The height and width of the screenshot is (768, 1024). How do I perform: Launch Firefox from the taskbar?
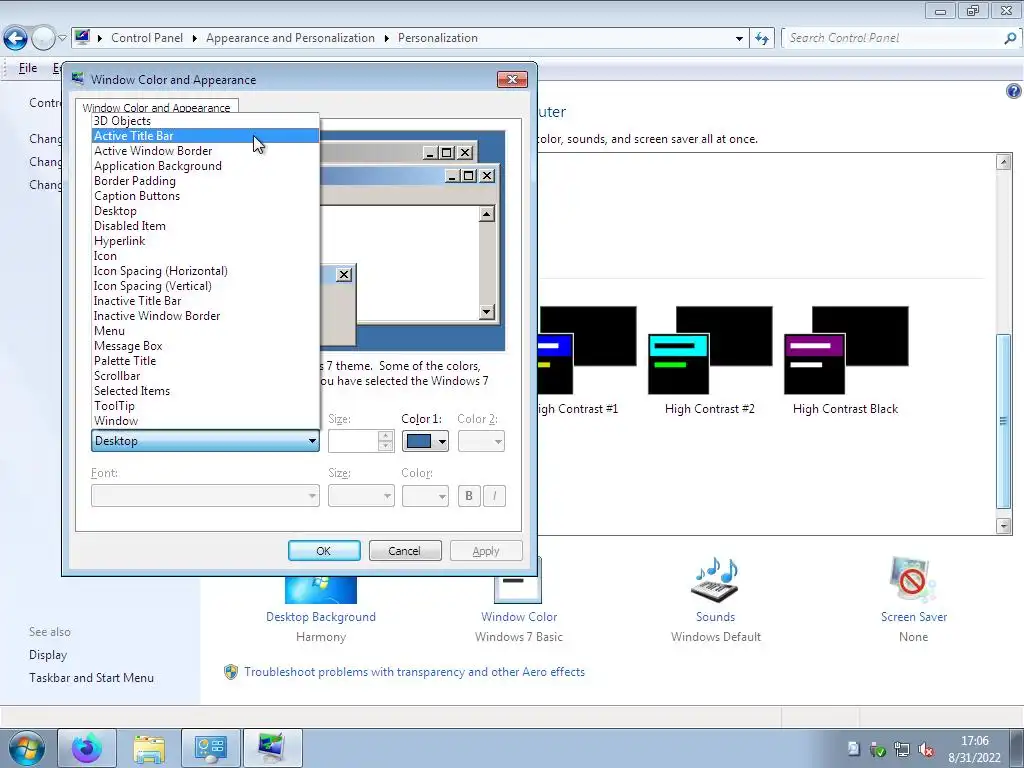pyautogui.click(x=87, y=748)
